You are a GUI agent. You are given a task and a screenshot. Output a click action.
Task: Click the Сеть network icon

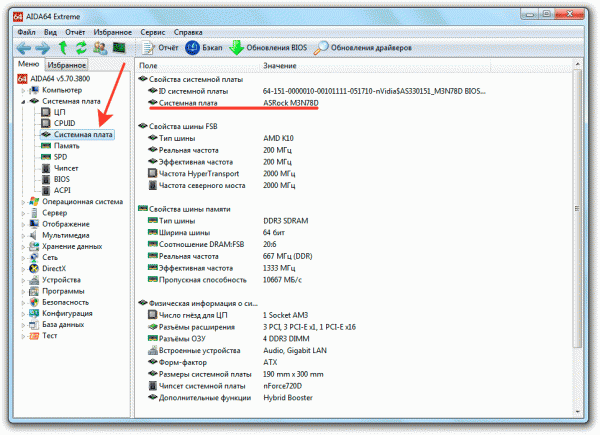tap(34, 257)
